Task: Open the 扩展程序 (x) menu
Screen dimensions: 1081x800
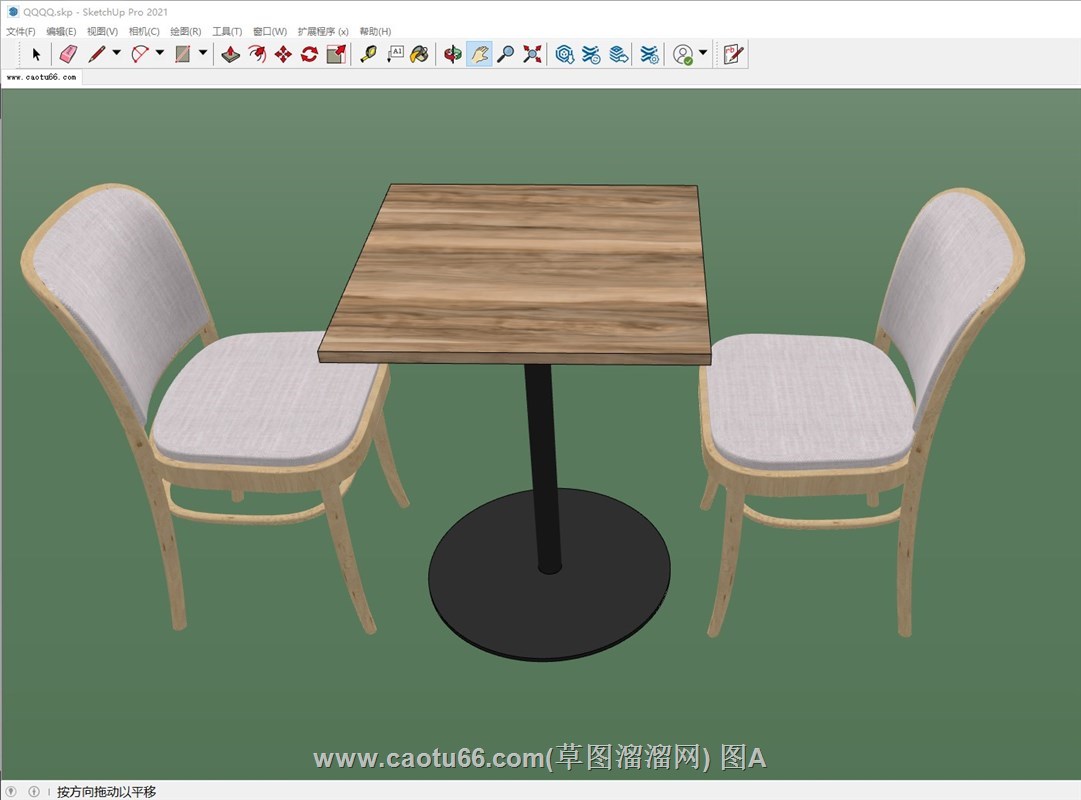Action: [x=323, y=32]
